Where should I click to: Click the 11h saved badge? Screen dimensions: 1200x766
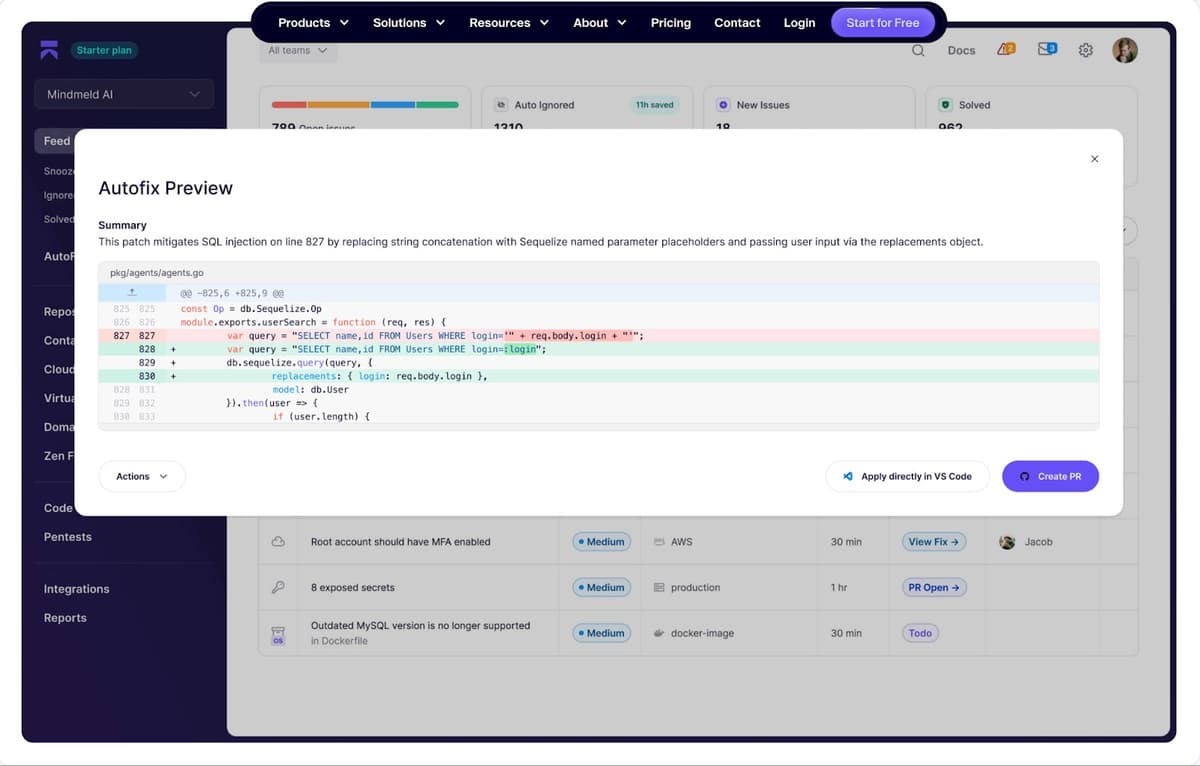[x=655, y=105]
